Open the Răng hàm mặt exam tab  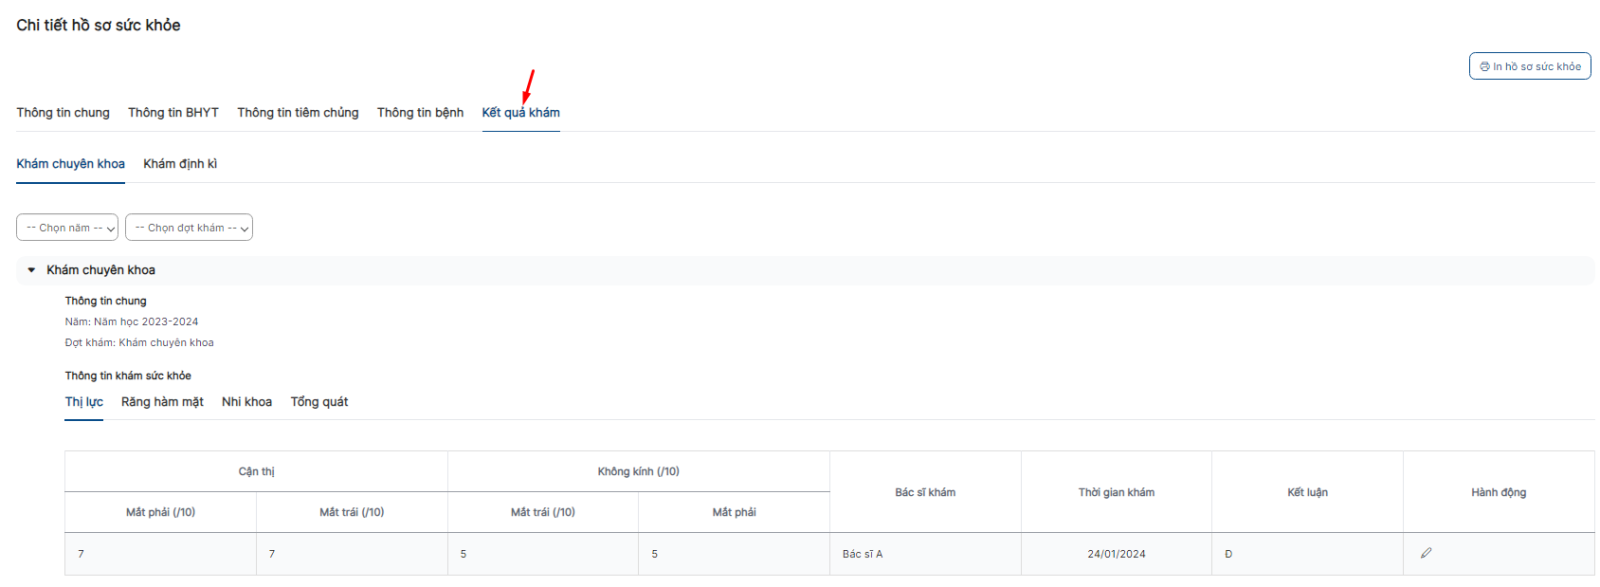click(162, 402)
